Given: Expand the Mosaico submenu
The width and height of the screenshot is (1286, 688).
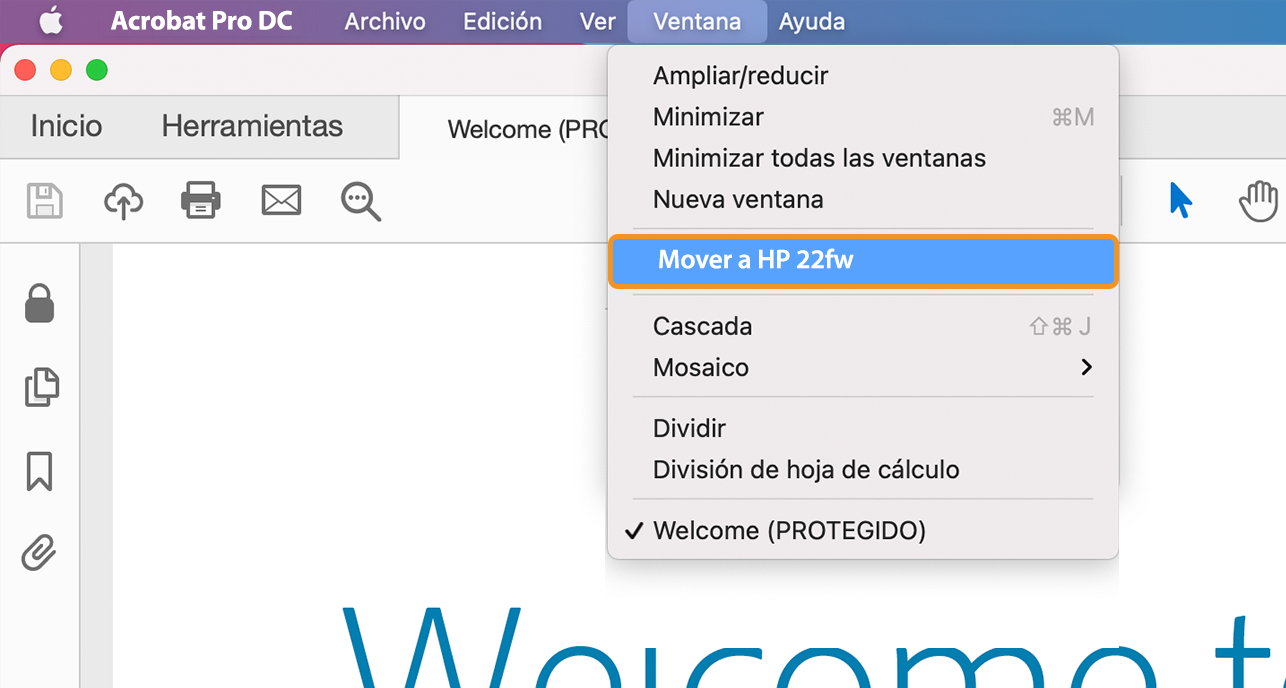Looking at the screenshot, I should pos(701,367).
